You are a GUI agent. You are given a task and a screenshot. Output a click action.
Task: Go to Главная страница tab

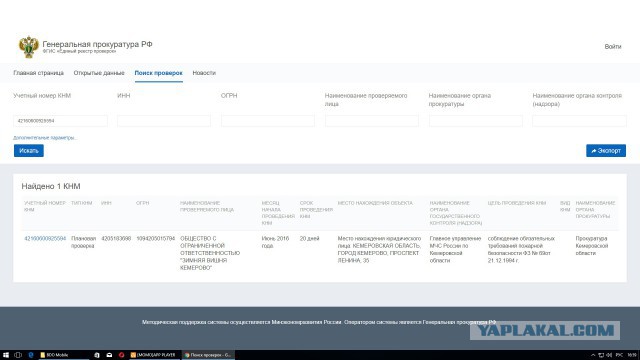[x=38, y=73]
